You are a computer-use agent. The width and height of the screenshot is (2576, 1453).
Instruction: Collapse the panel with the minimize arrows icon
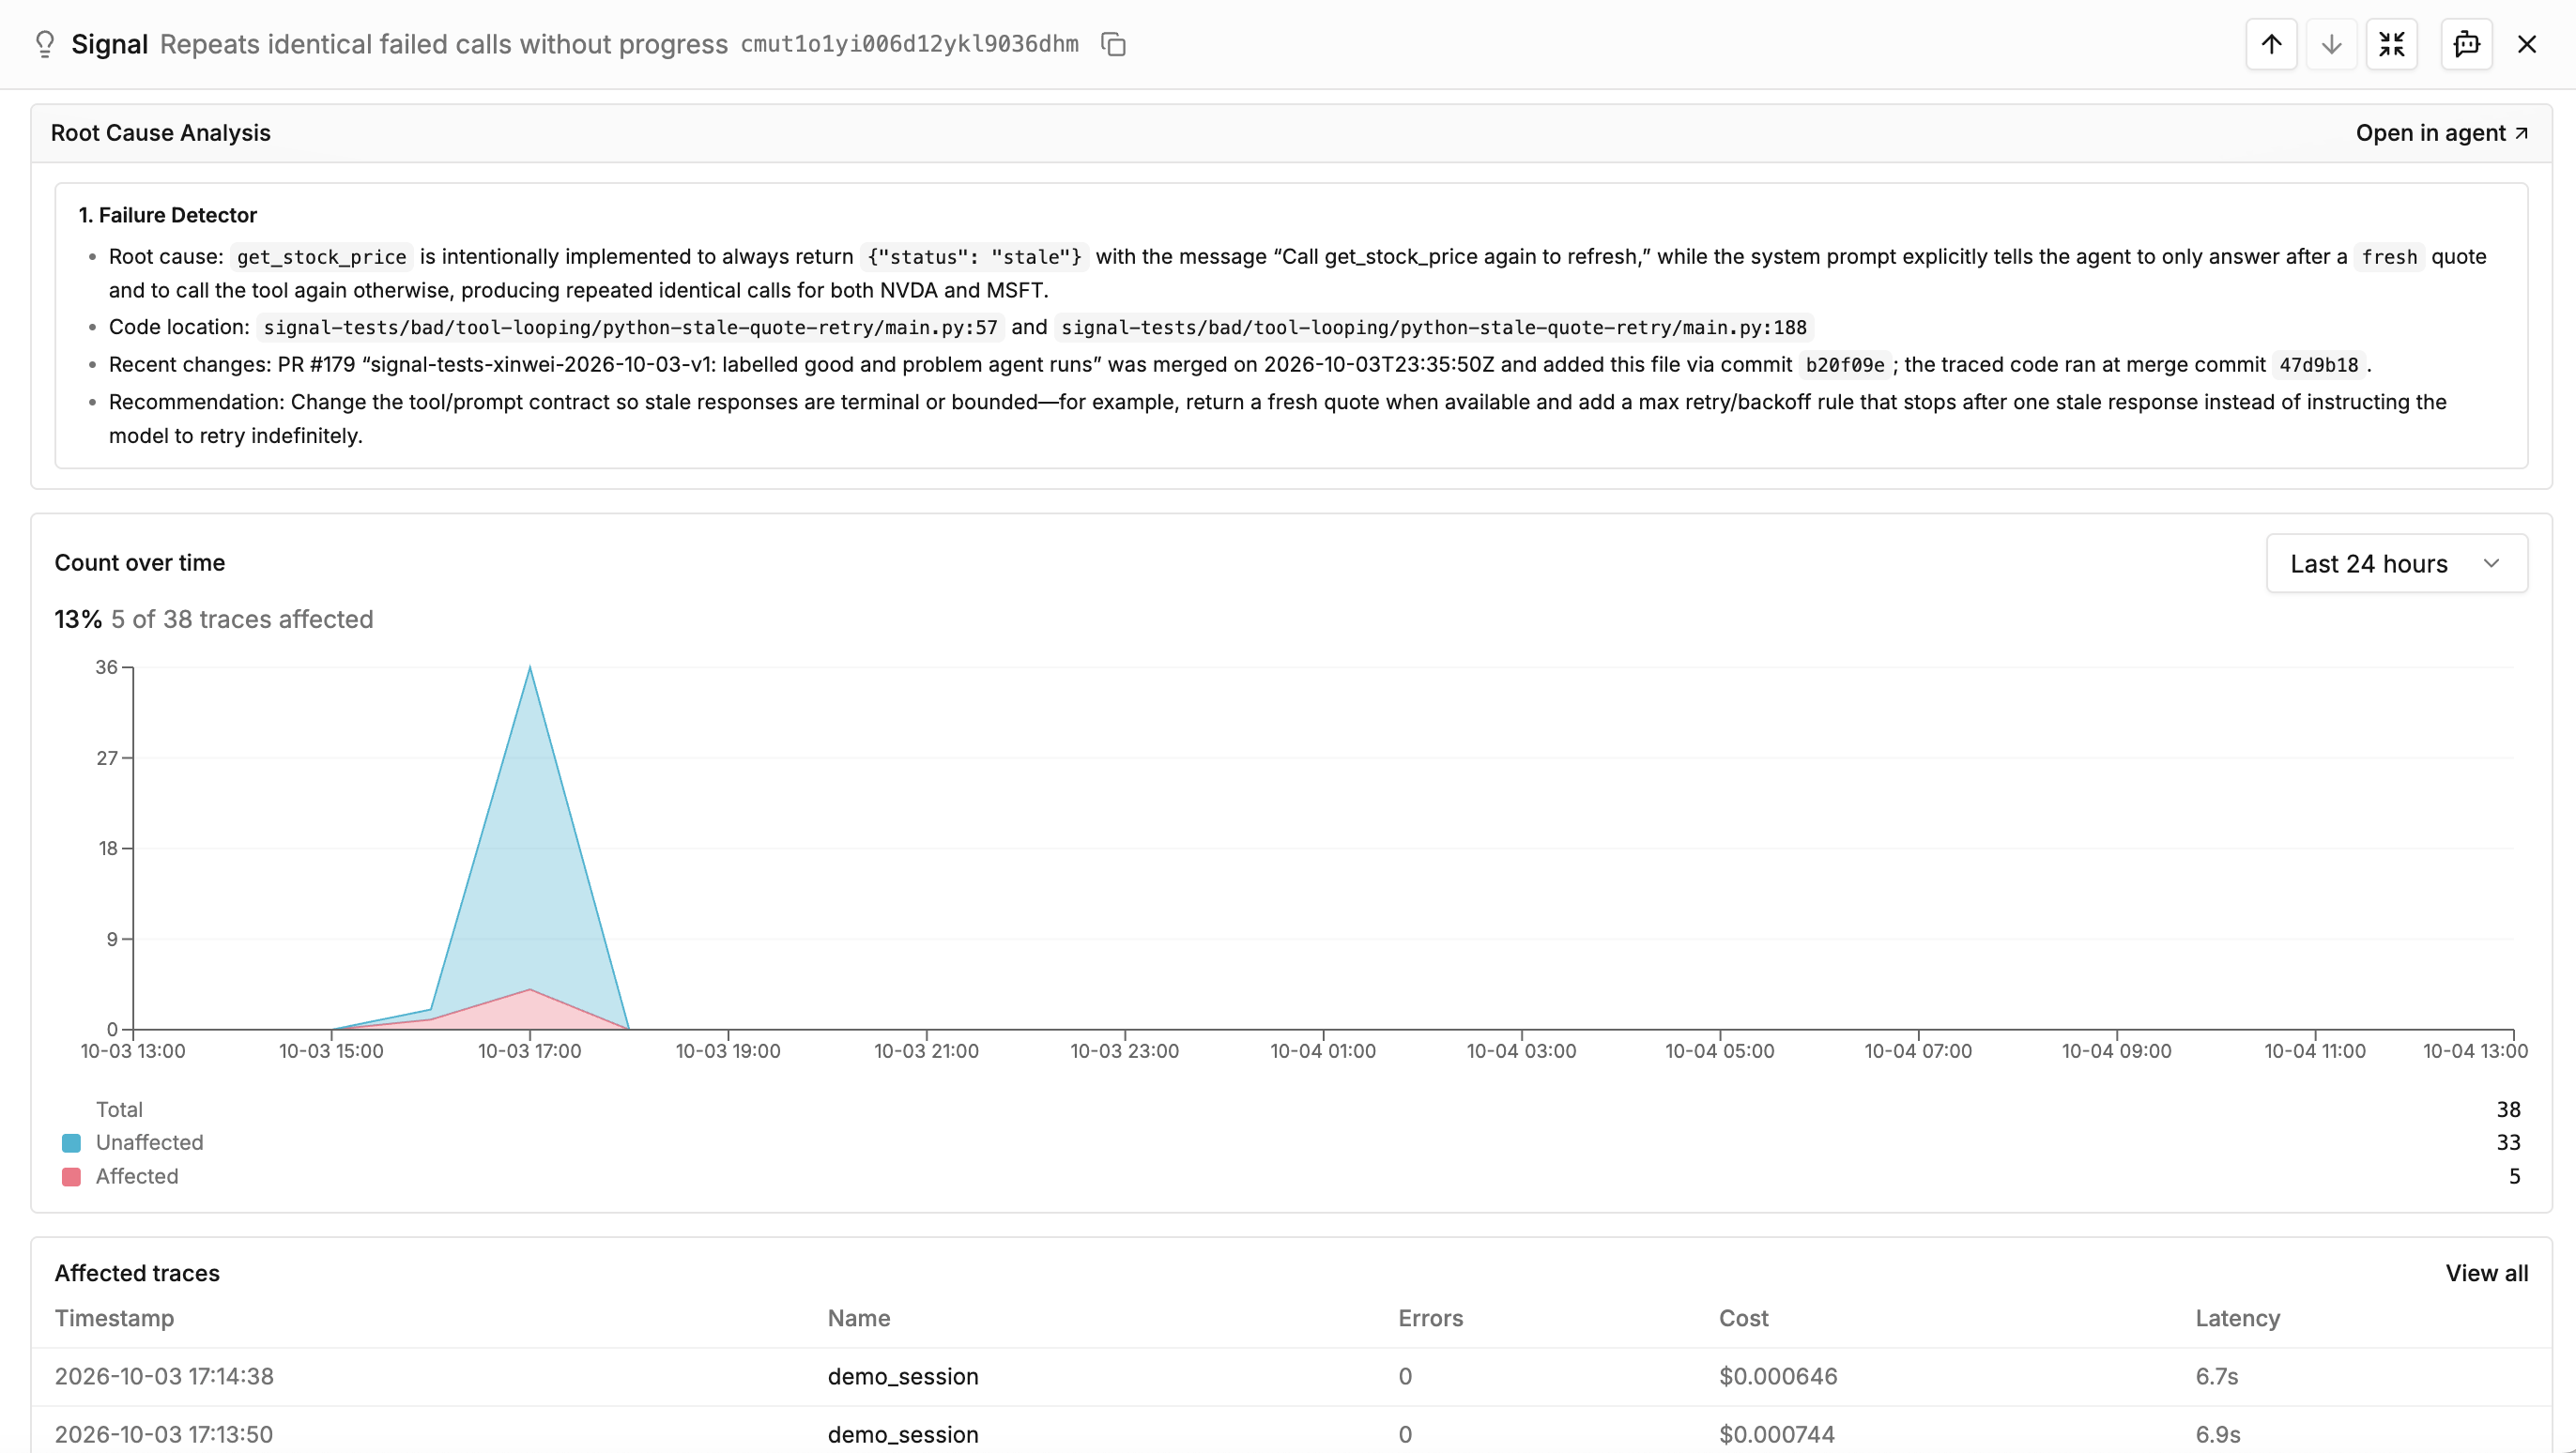point(2391,44)
